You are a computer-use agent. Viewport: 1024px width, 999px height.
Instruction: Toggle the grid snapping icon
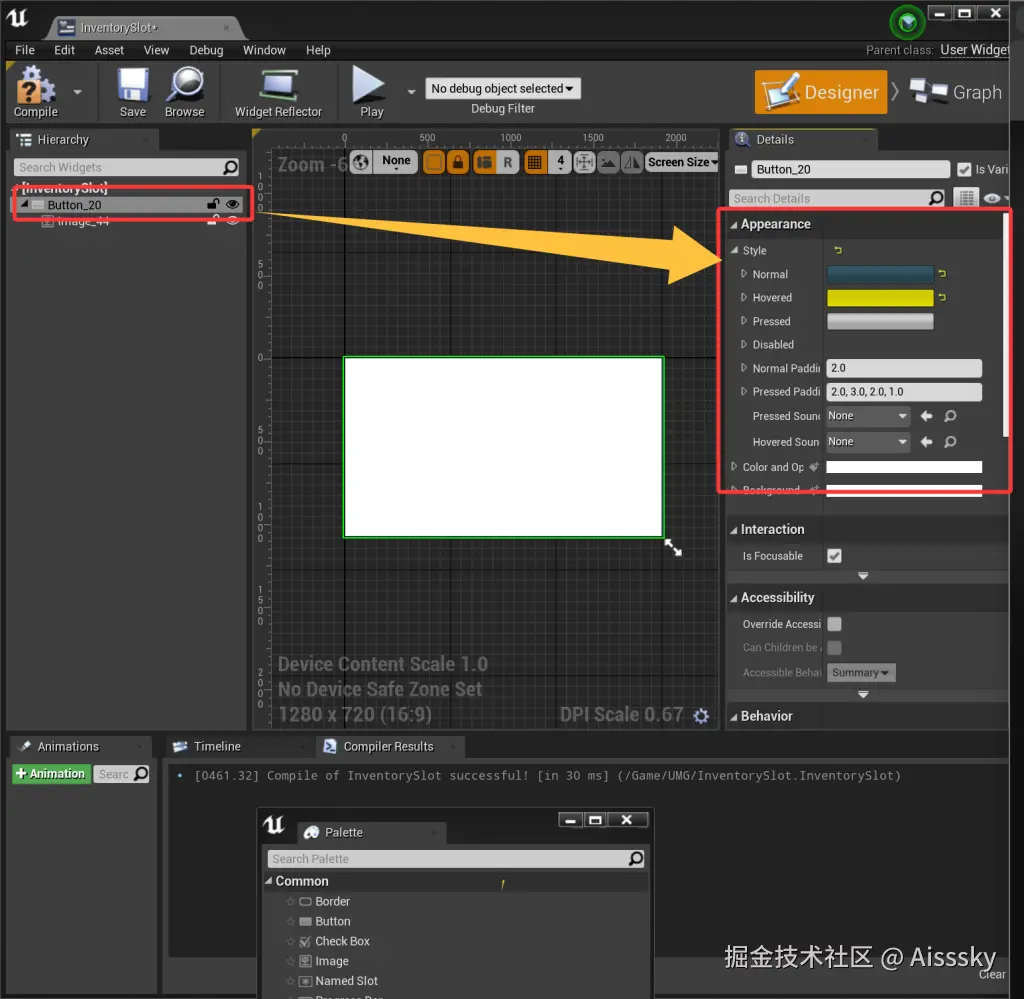534,162
